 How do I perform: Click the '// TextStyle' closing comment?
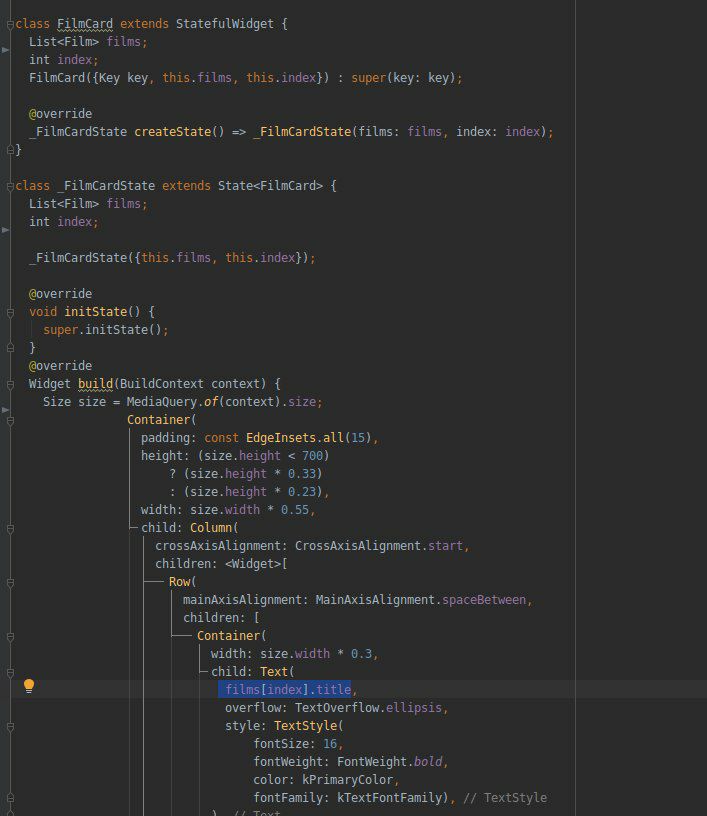(x=505, y=798)
